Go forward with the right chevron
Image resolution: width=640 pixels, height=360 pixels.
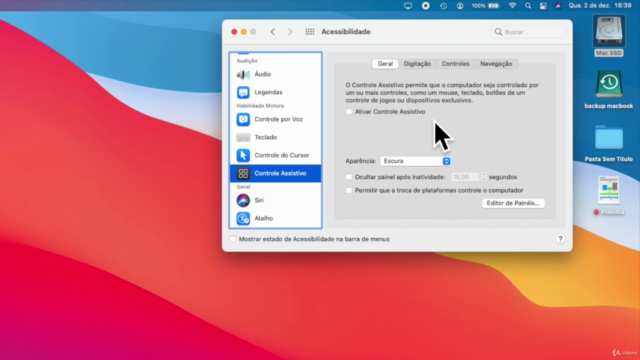(x=290, y=32)
